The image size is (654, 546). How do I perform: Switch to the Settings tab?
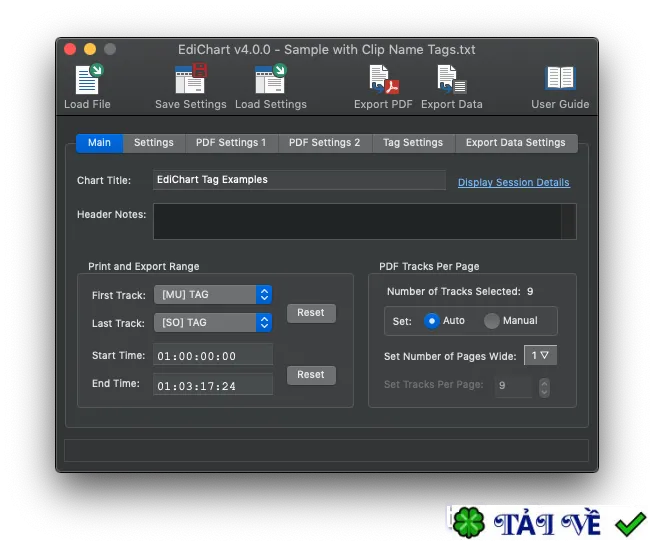[x=153, y=143]
